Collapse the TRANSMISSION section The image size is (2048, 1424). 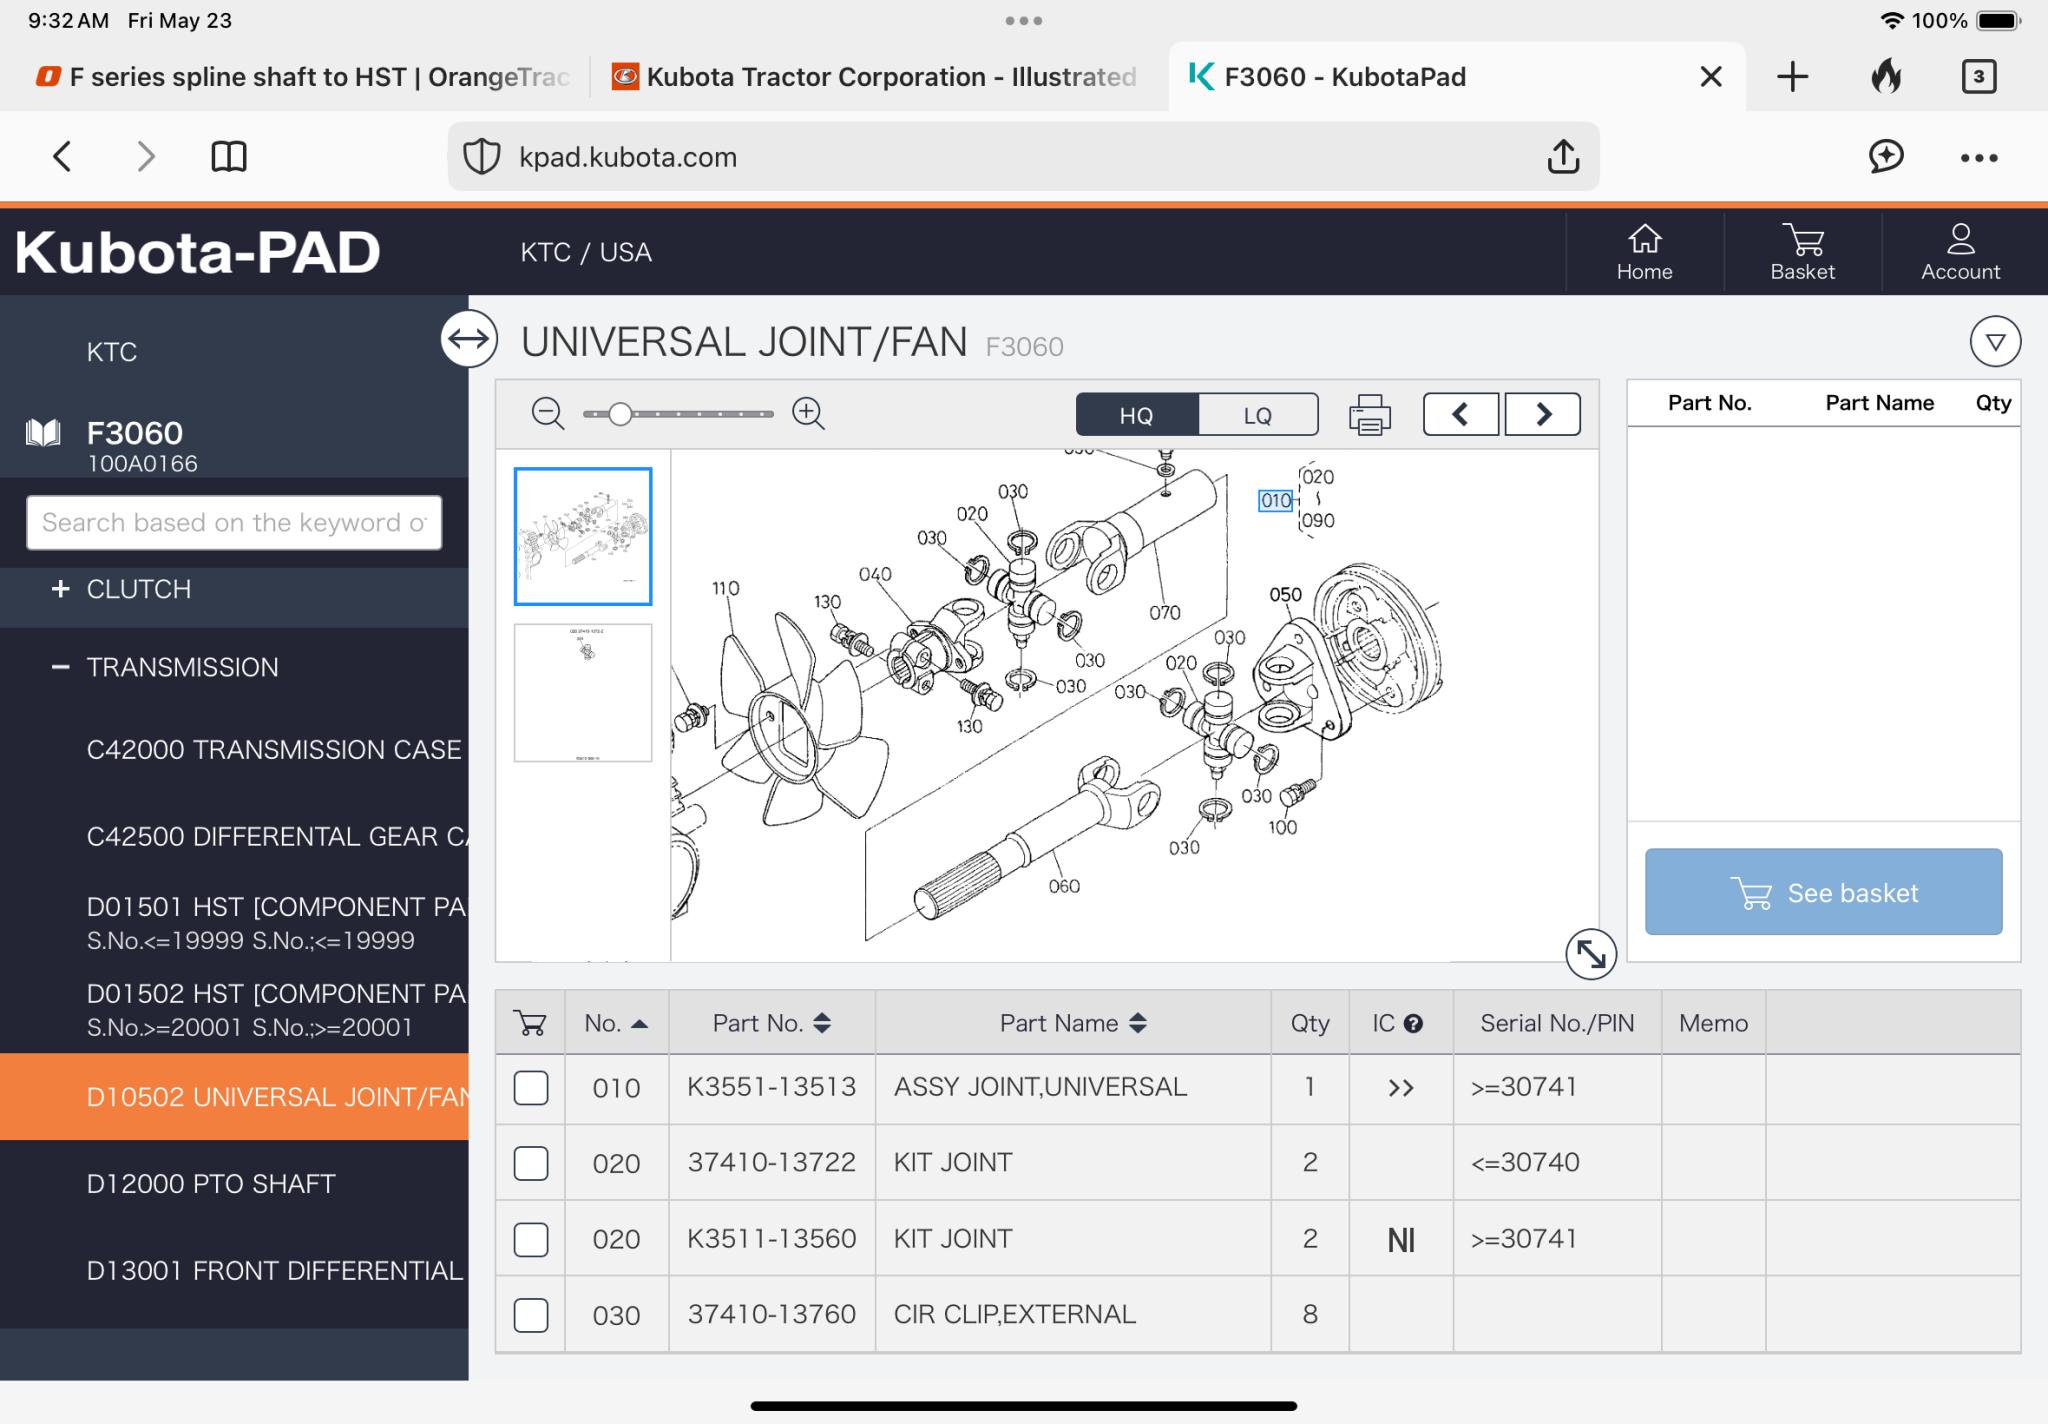click(x=61, y=667)
